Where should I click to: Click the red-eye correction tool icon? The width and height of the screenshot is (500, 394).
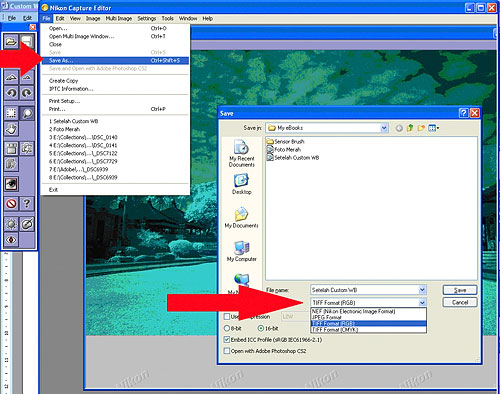[11, 240]
